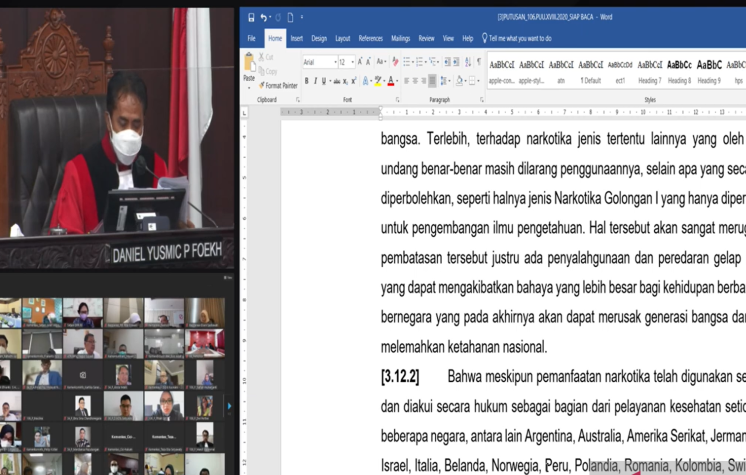Click the Paste clipboard icon
The height and width of the screenshot is (475, 746).
point(249,63)
